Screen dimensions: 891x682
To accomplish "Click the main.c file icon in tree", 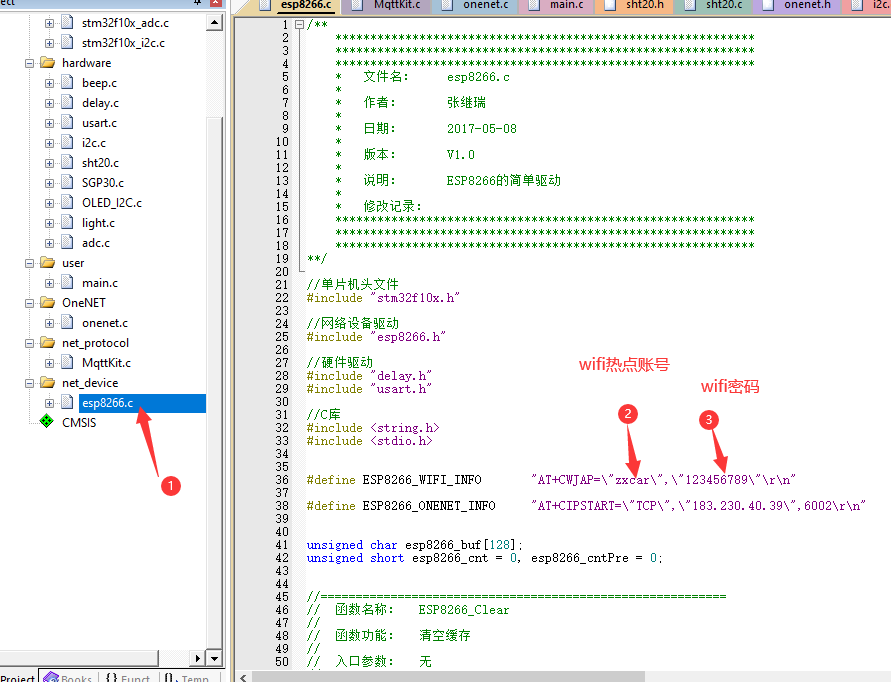I will (x=67, y=282).
